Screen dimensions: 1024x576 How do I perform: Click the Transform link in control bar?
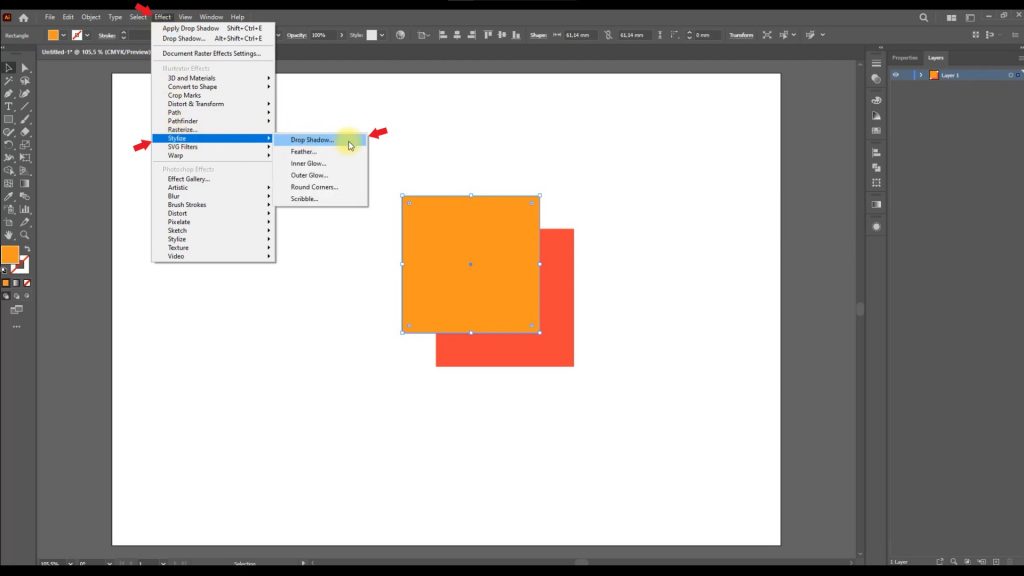coord(741,35)
